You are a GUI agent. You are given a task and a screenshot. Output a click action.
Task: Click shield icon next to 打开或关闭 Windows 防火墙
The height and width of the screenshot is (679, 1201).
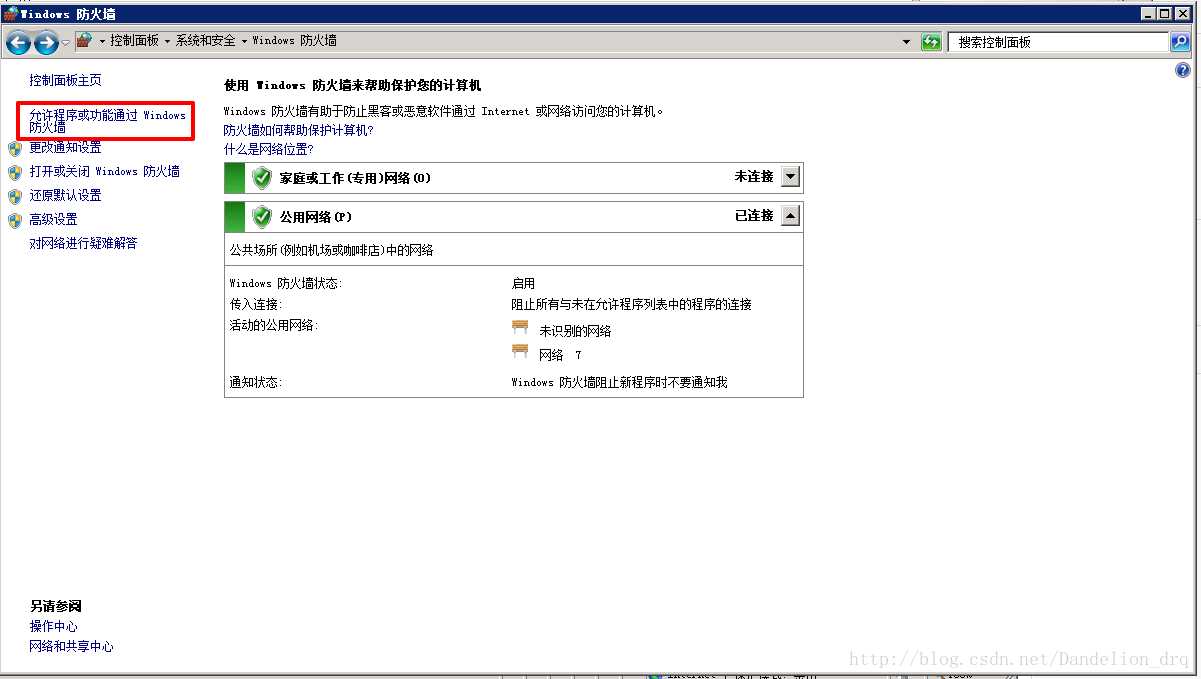(x=14, y=172)
